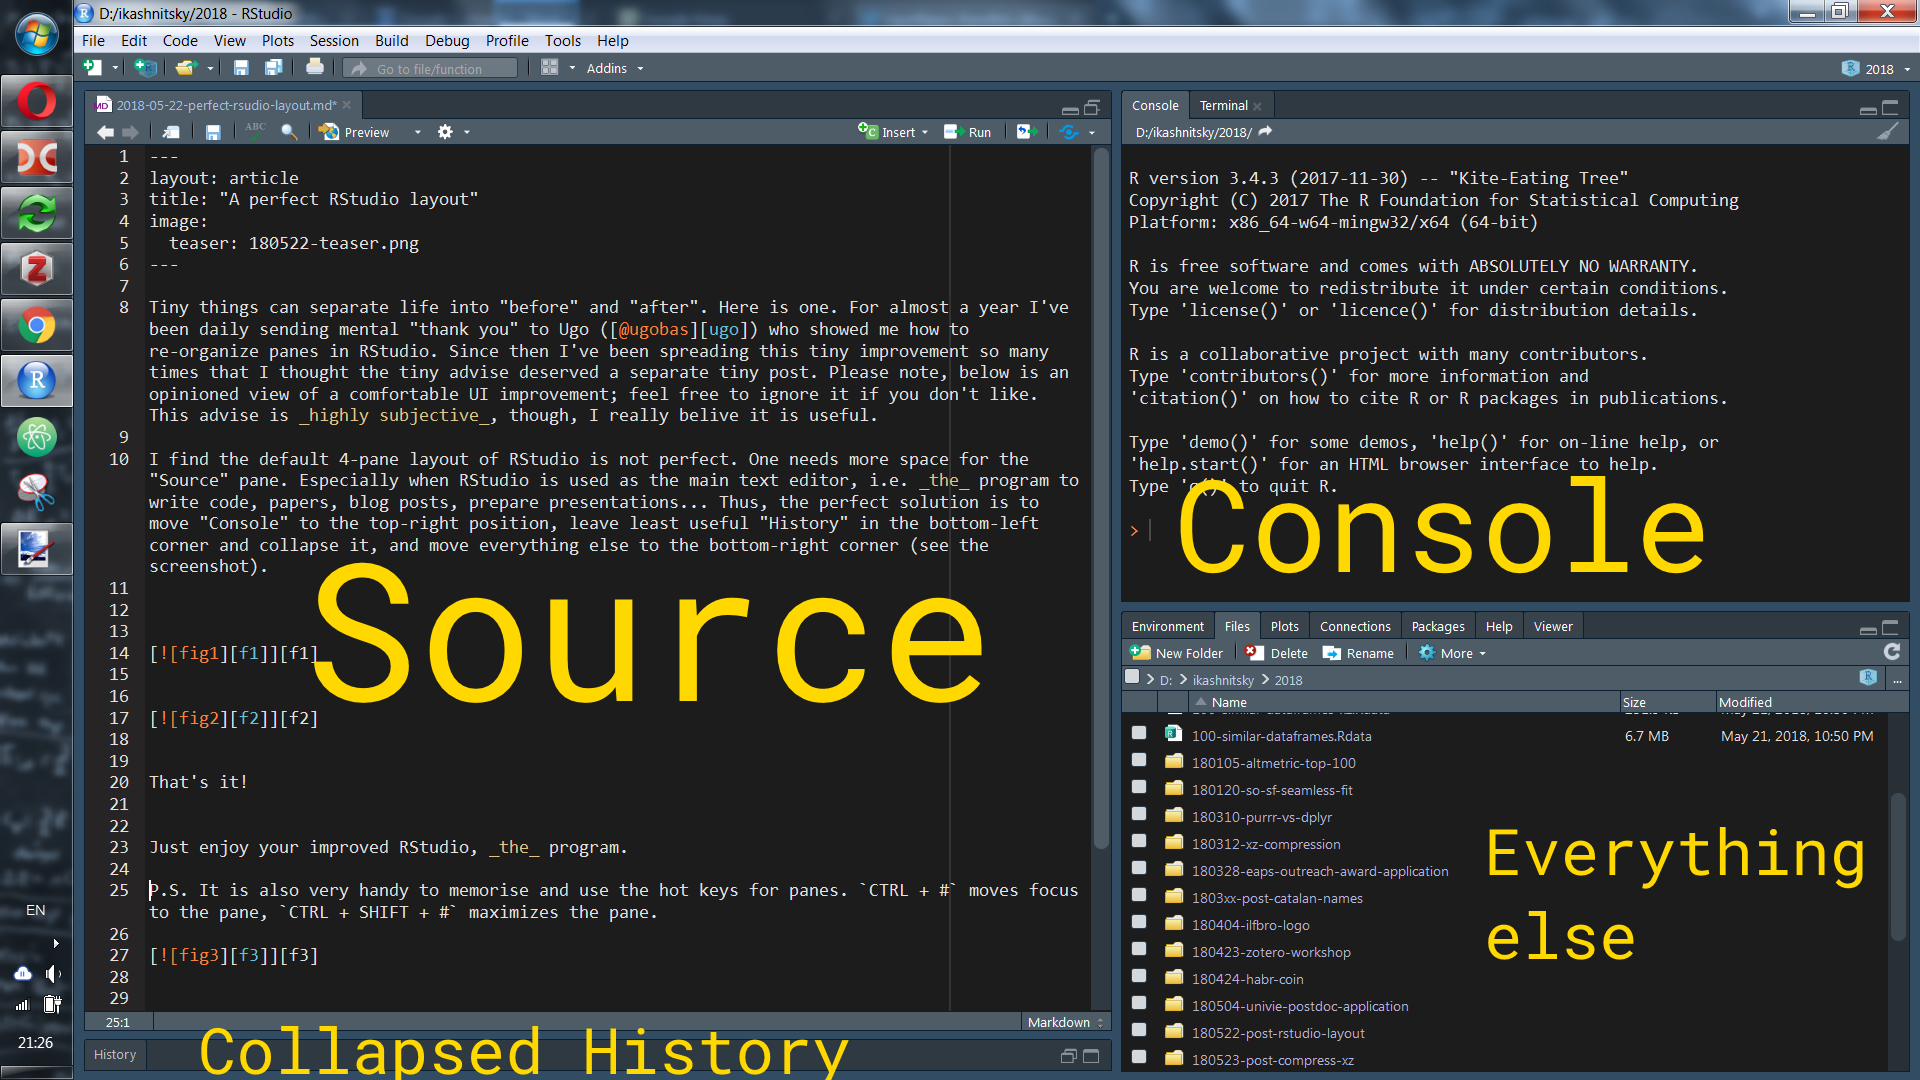Image resolution: width=1920 pixels, height=1080 pixels.
Task: Open the Tools menu
Action: [563, 41]
